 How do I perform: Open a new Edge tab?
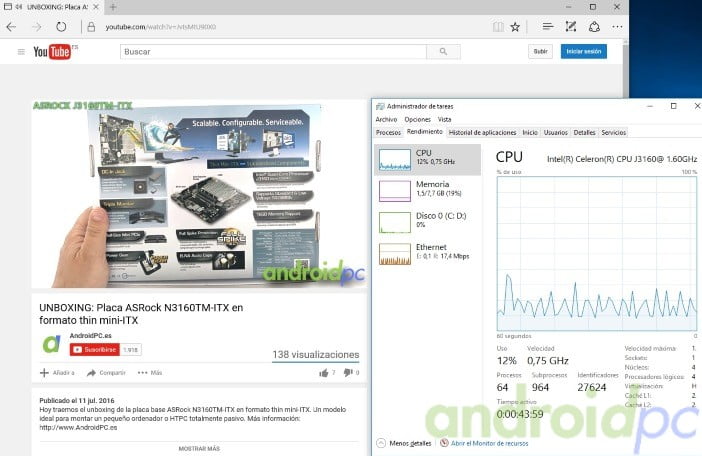click(x=113, y=7)
